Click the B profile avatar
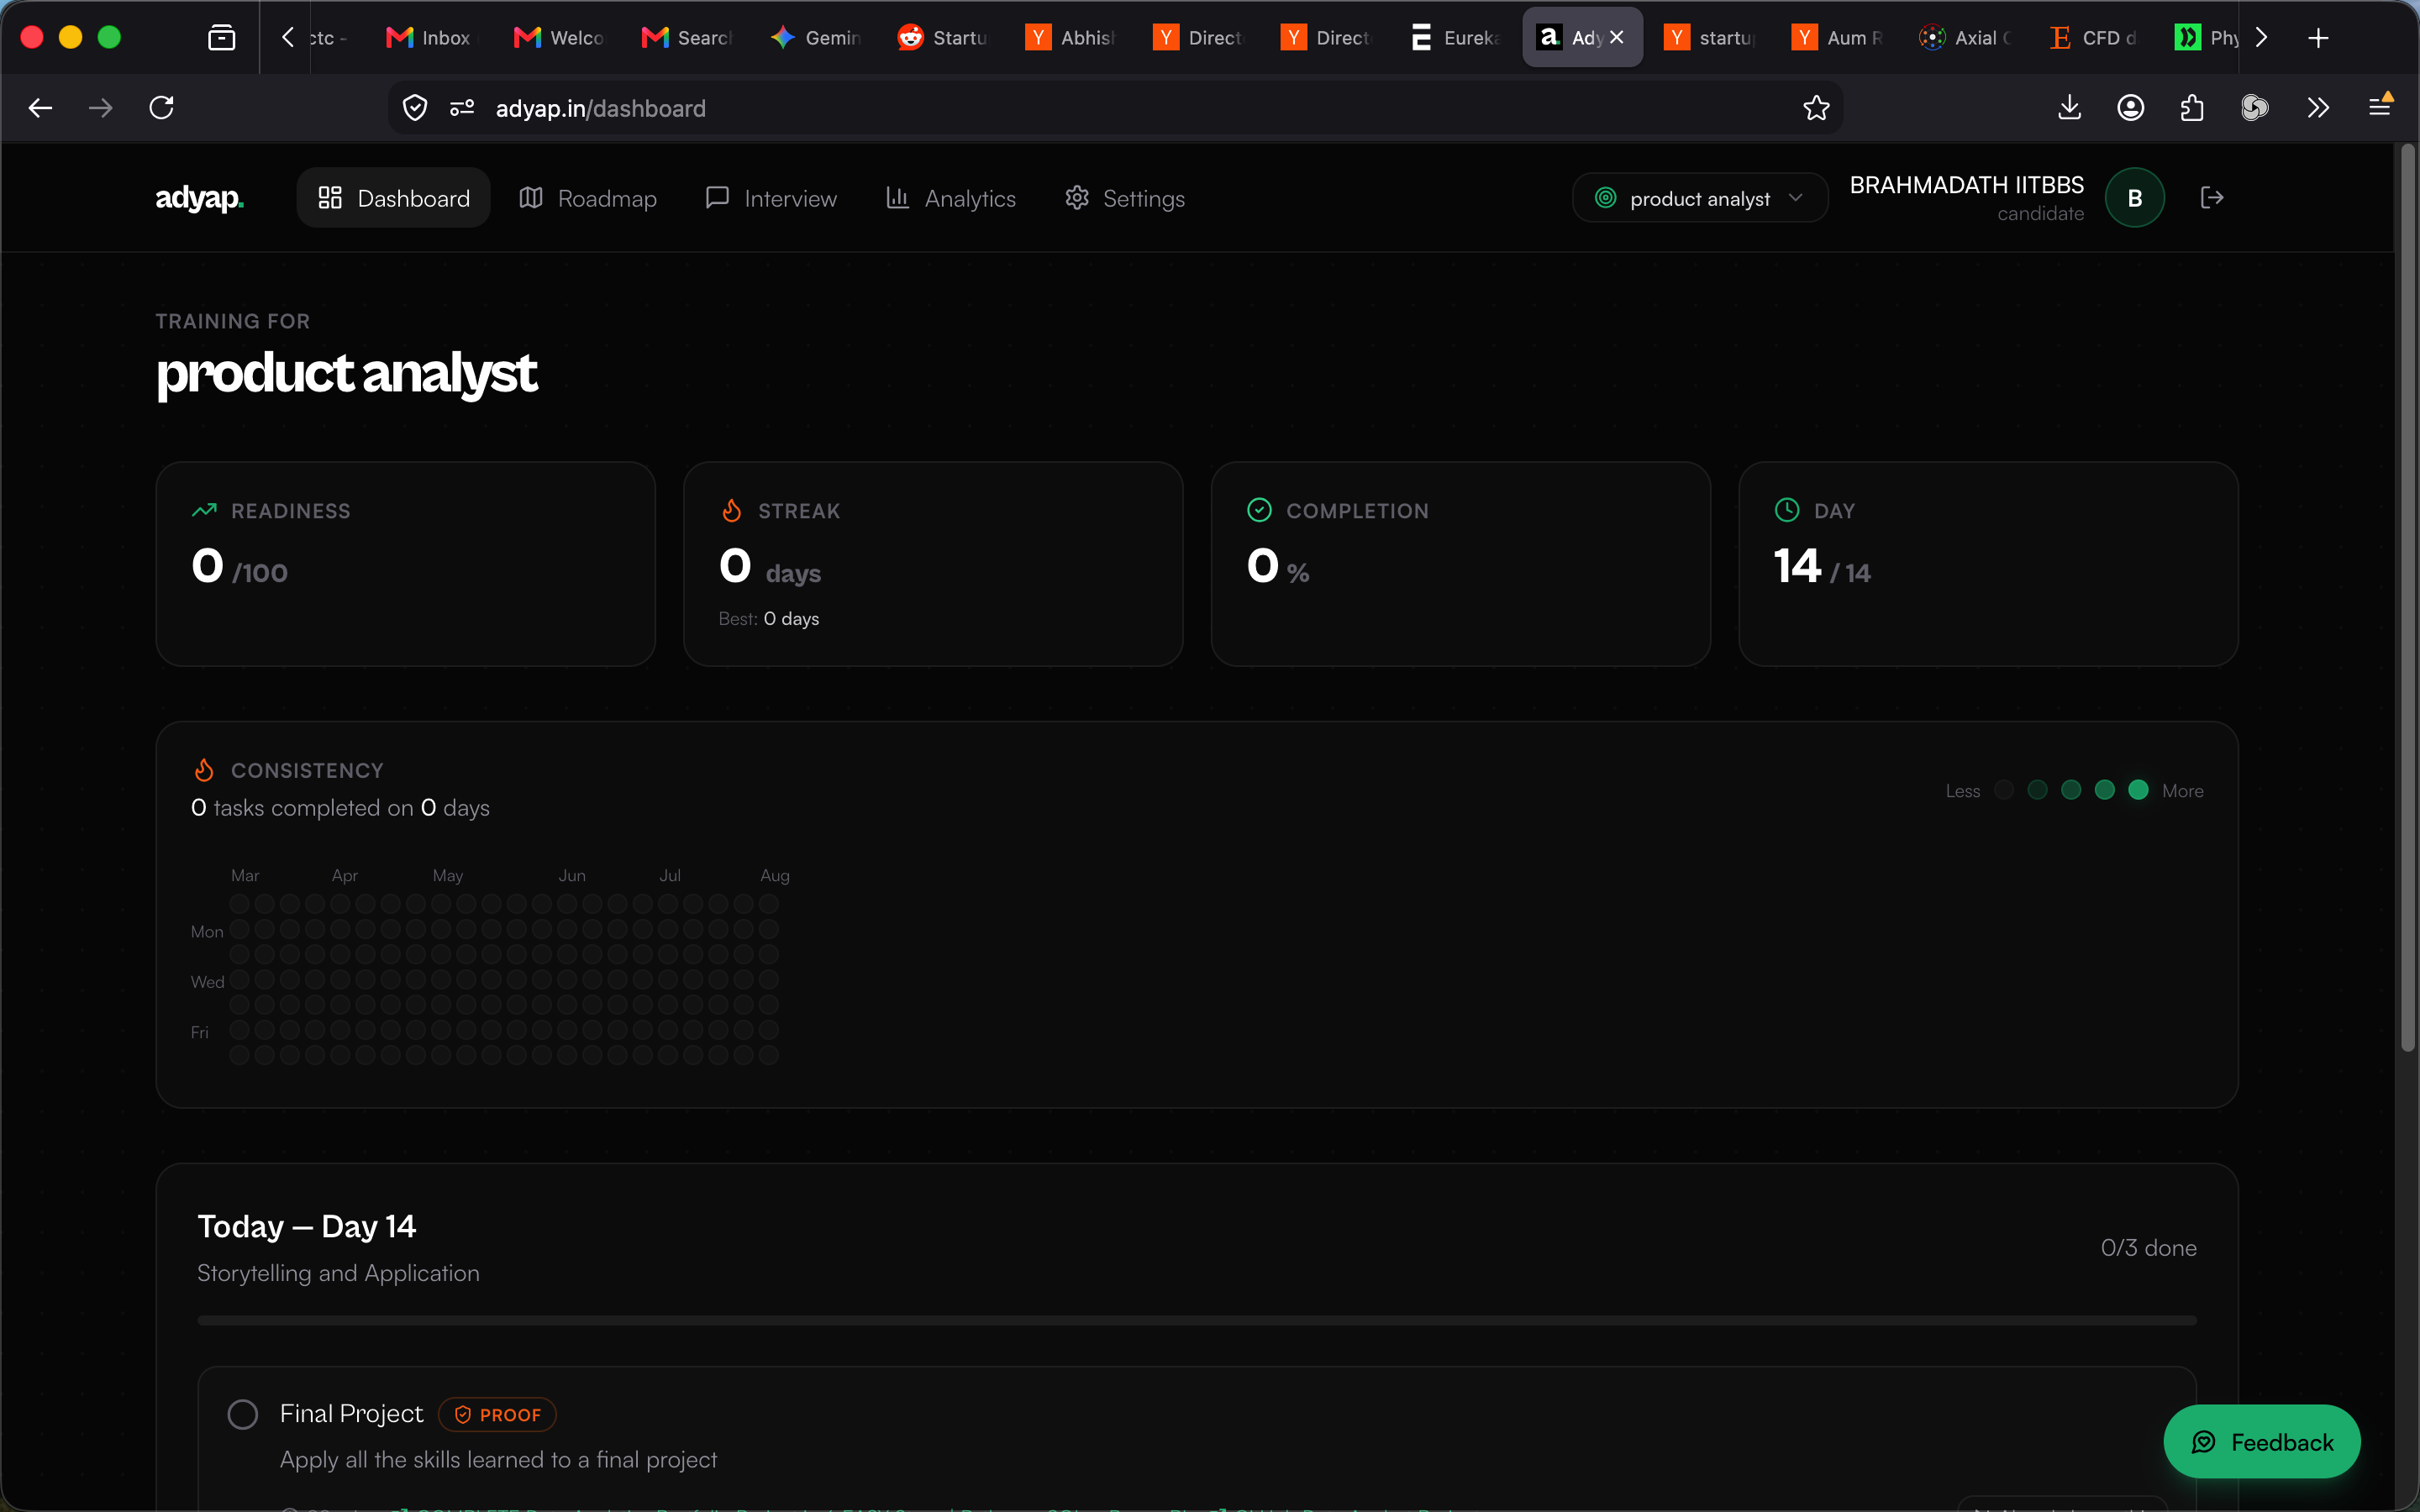 [2134, 198]
